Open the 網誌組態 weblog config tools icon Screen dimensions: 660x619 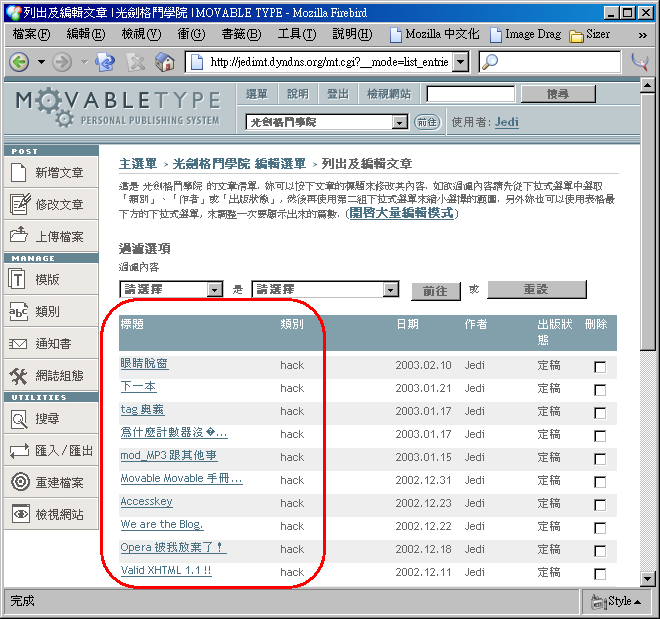click(19, 376)
